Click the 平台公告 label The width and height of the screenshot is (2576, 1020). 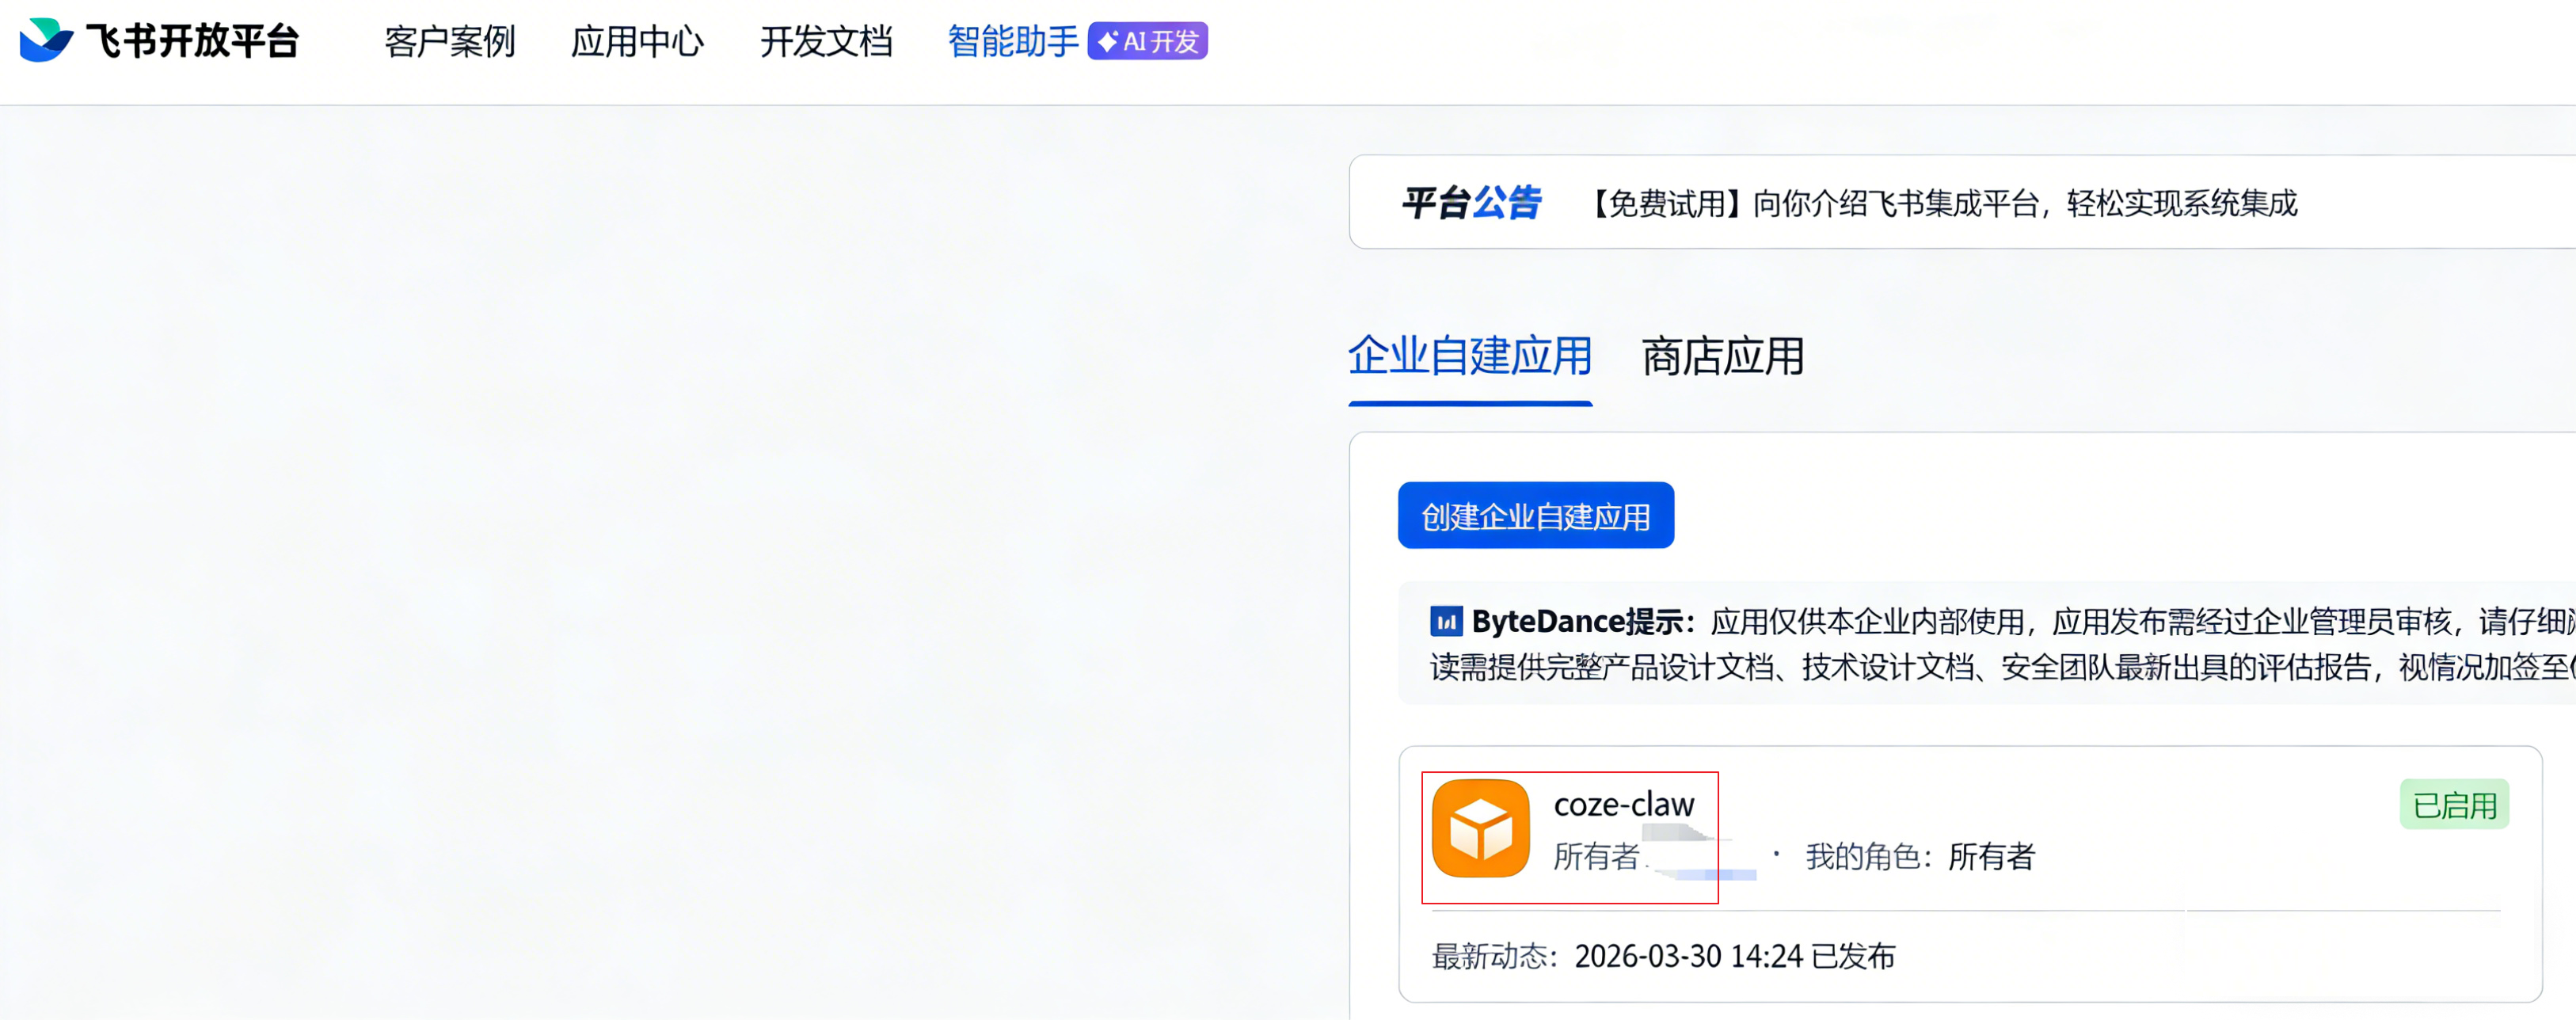point(1471,203)
